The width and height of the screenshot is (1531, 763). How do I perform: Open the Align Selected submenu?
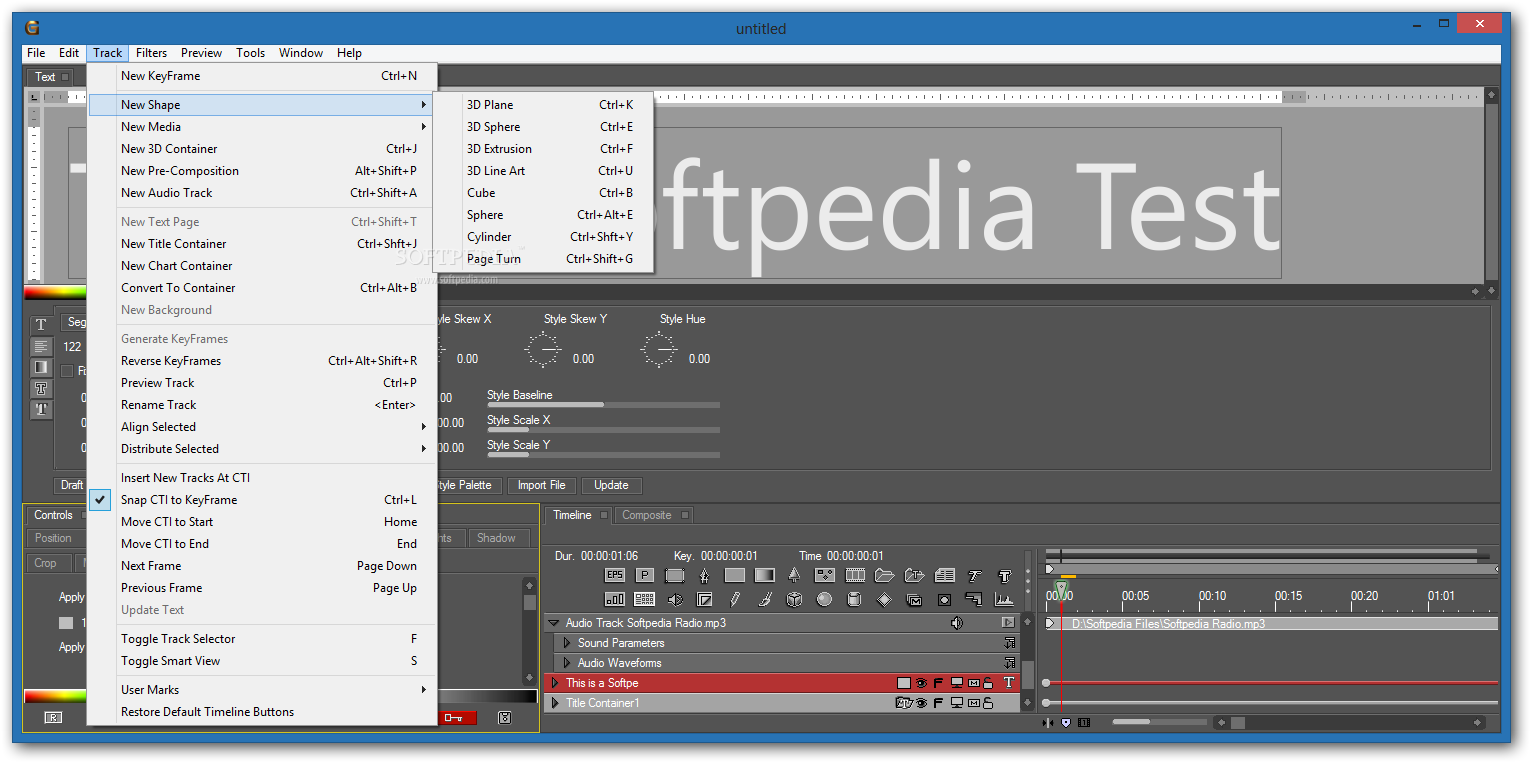click(262, 427)
